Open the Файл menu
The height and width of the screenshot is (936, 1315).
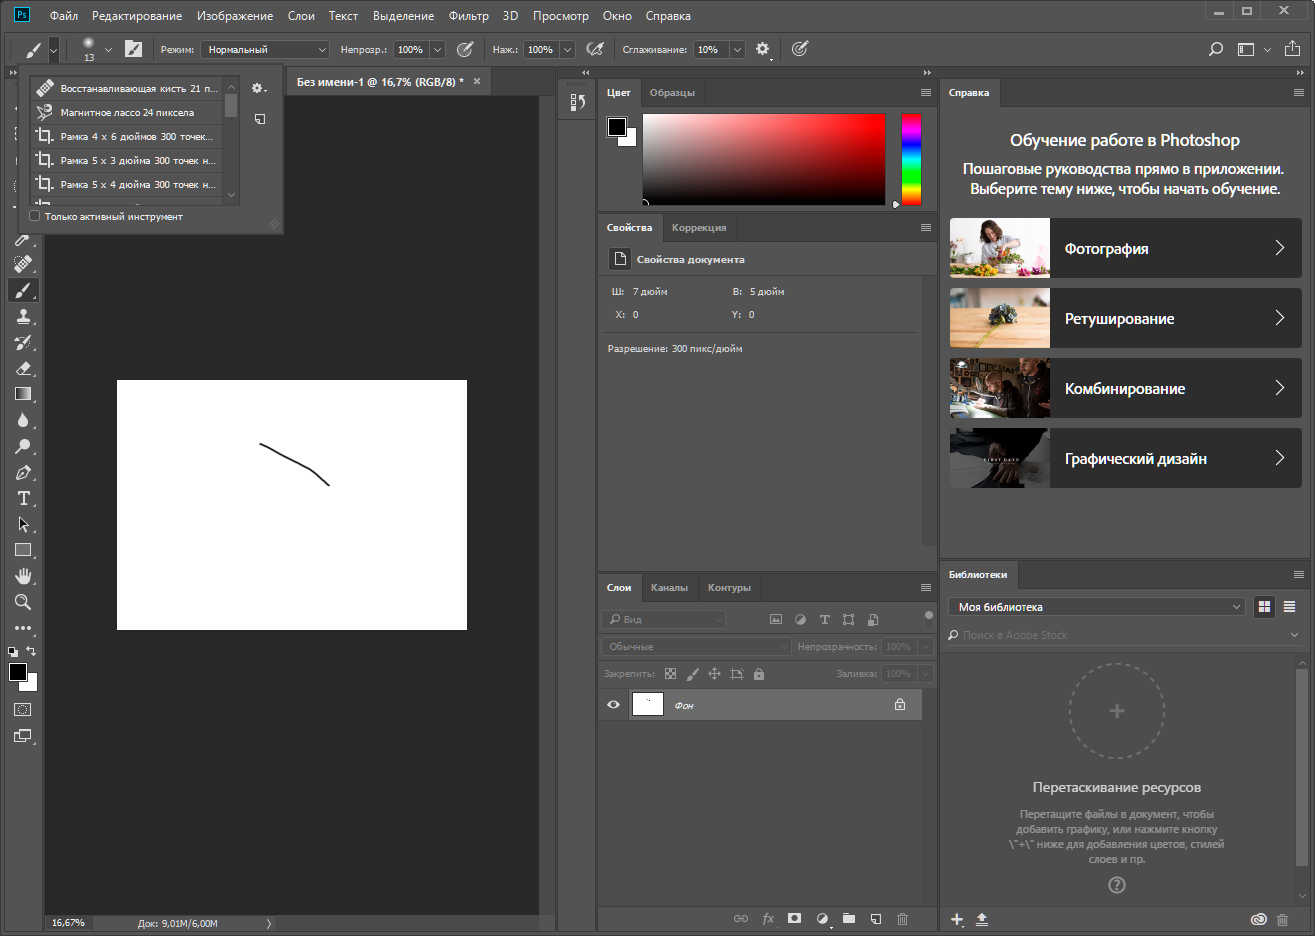click(64, 16)
